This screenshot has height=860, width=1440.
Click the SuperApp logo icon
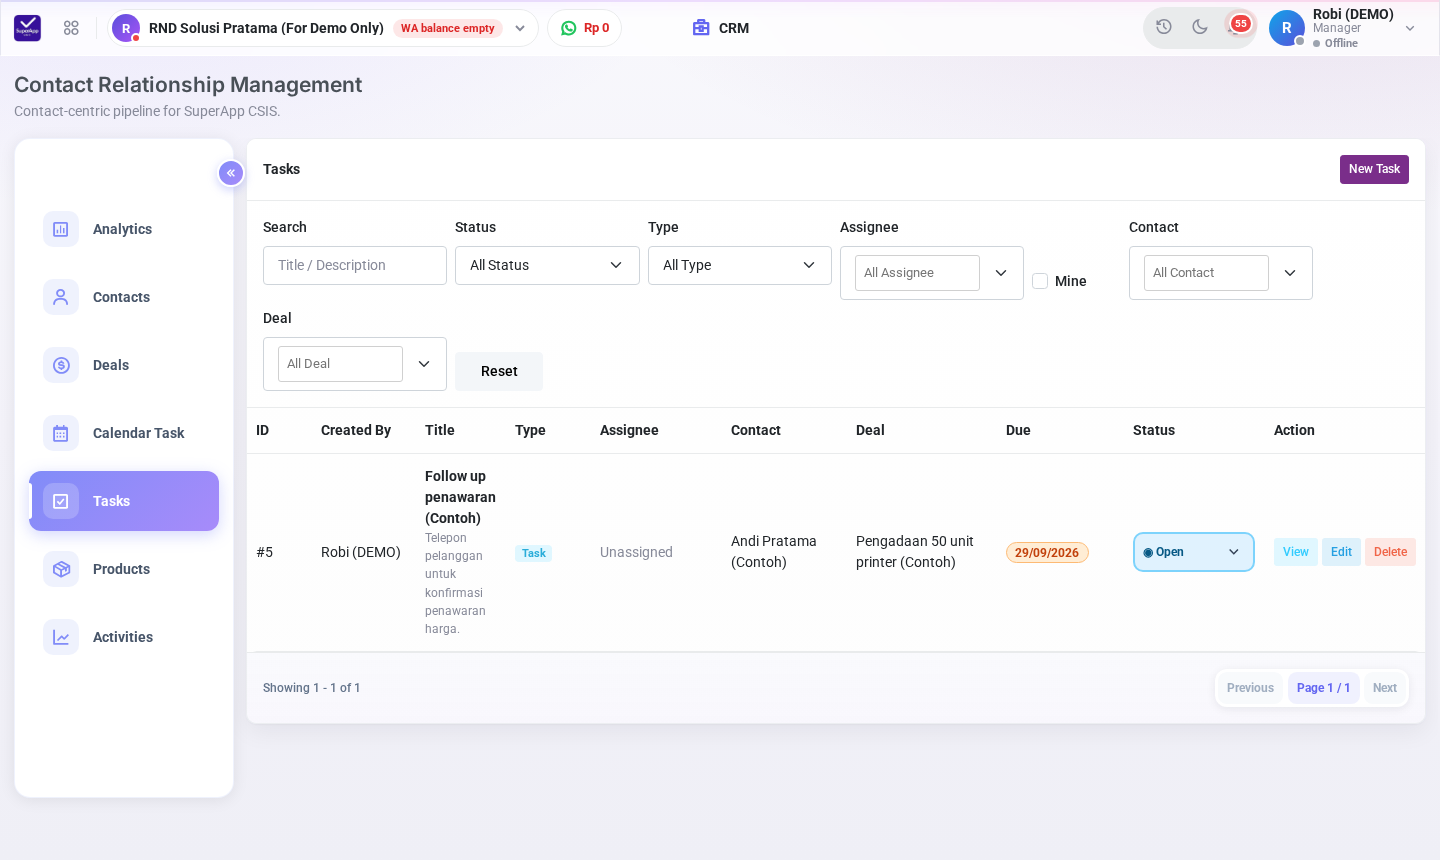coord(27,28)
